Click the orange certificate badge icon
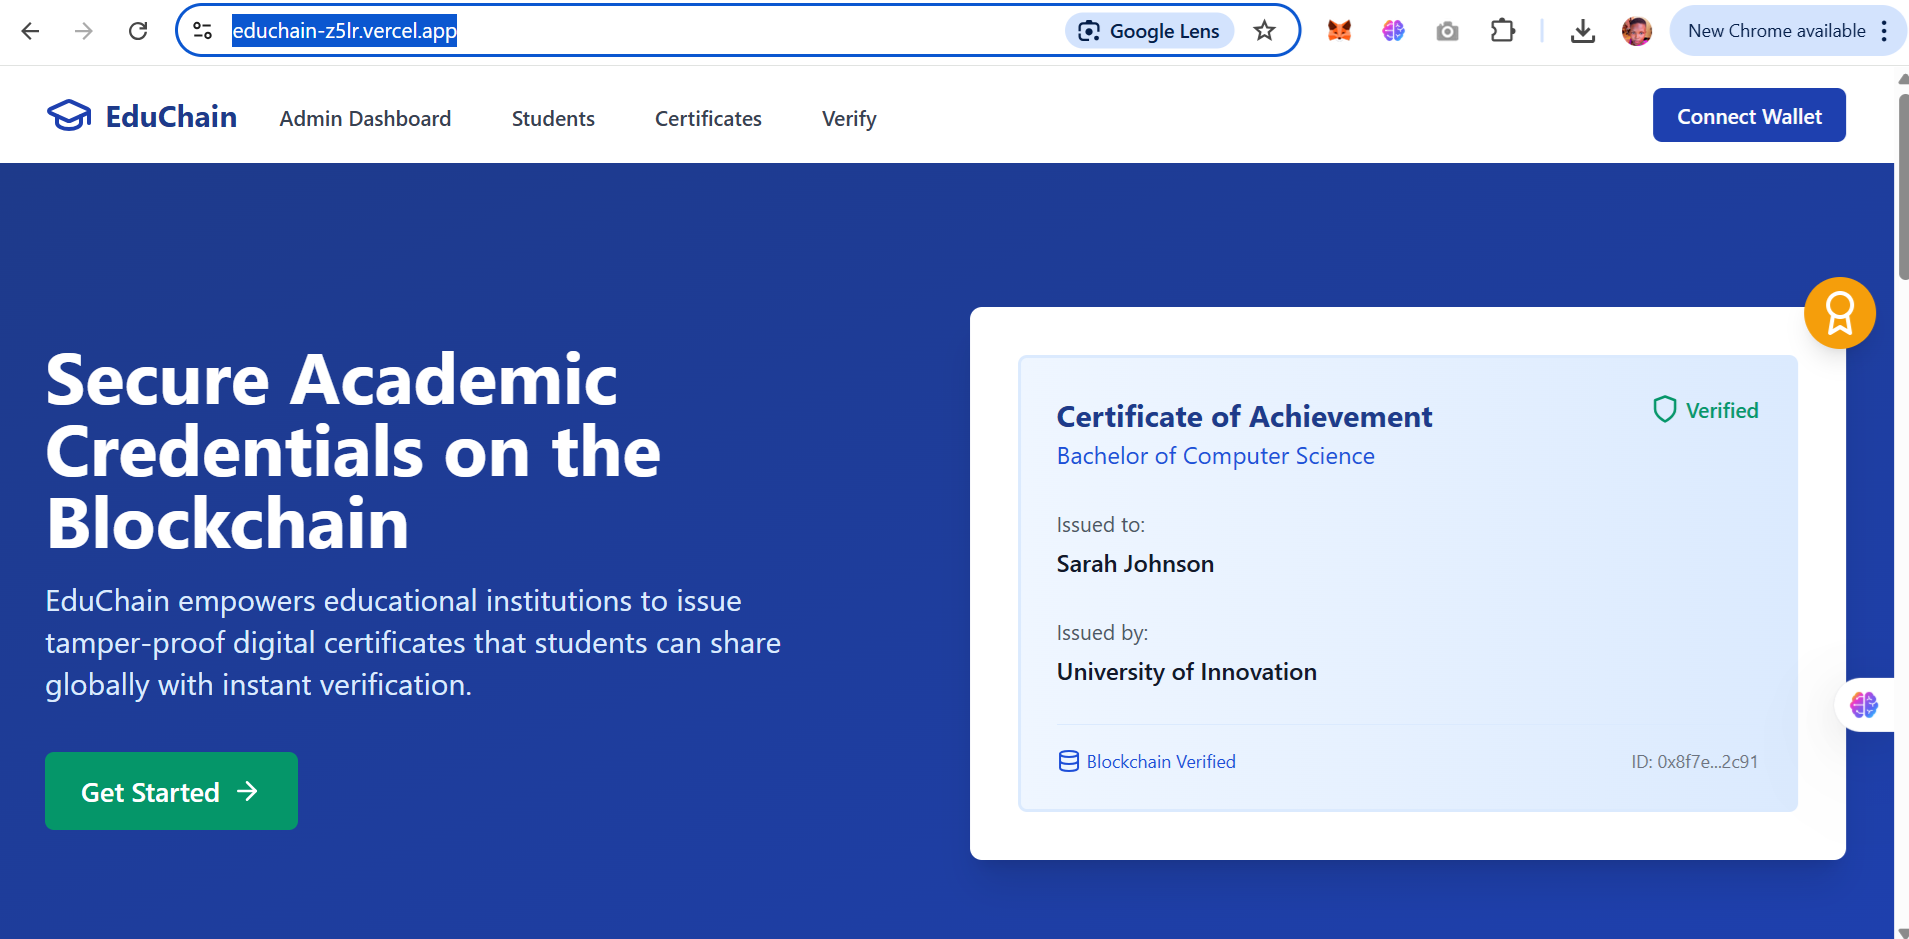The height and width of the screenshot is (939, 1909). tap(1838, 312)
